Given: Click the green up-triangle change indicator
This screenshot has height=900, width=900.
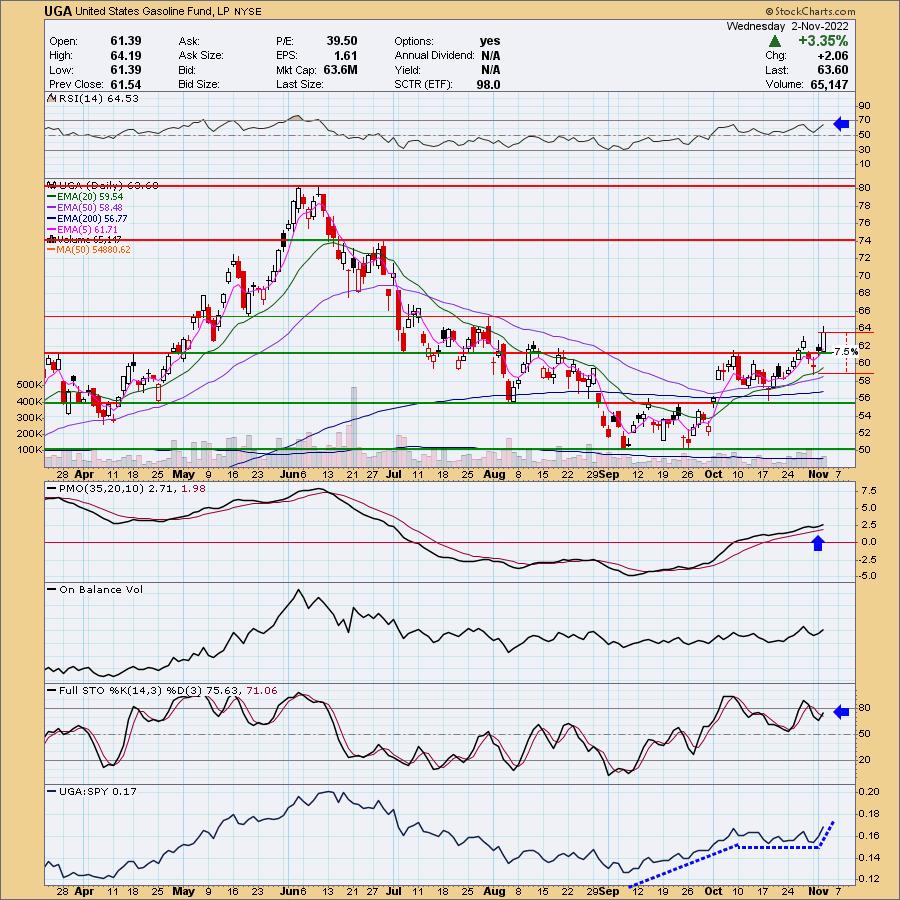Looking at the screenshot, I should click(774, 41).
